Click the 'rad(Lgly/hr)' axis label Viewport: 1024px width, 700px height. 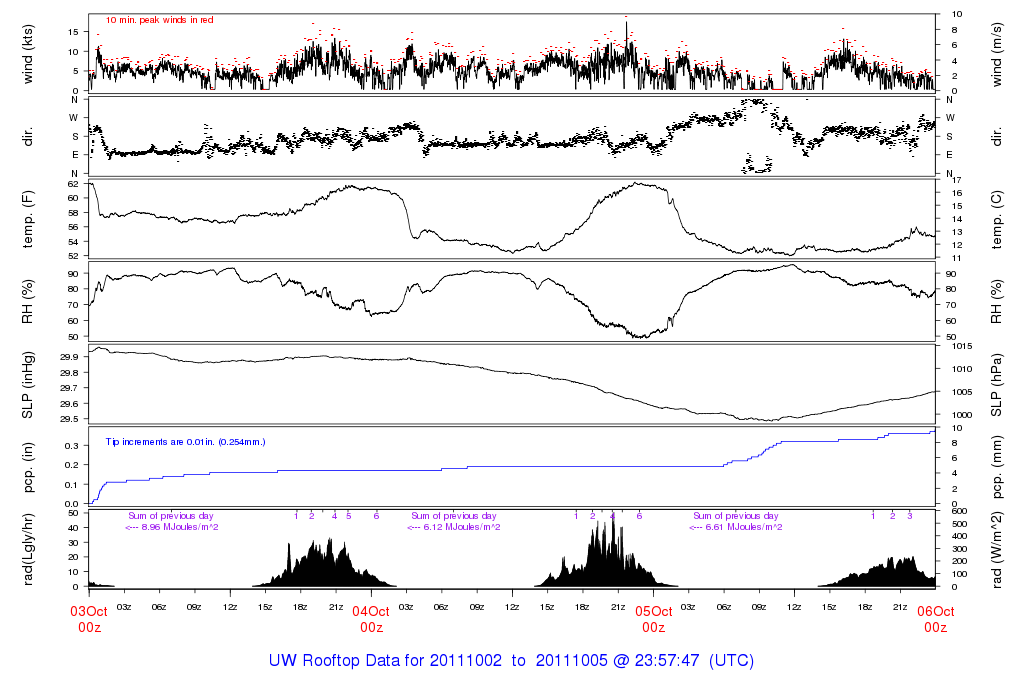[x=27, y=550]
